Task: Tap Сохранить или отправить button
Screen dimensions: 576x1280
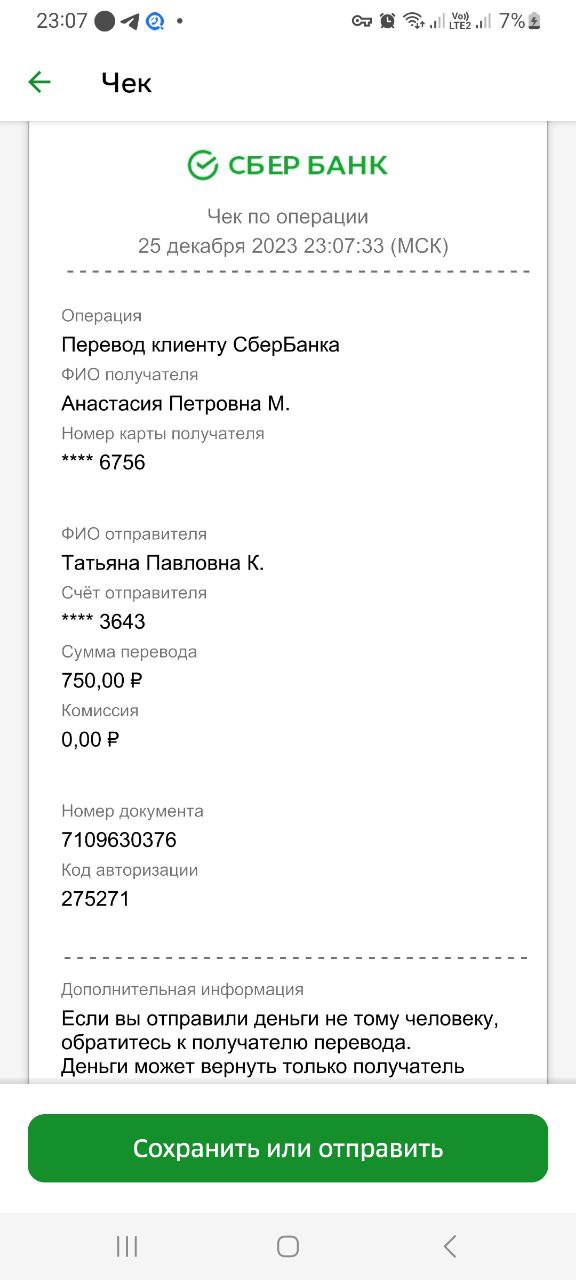Action: tap(288, 1148)
